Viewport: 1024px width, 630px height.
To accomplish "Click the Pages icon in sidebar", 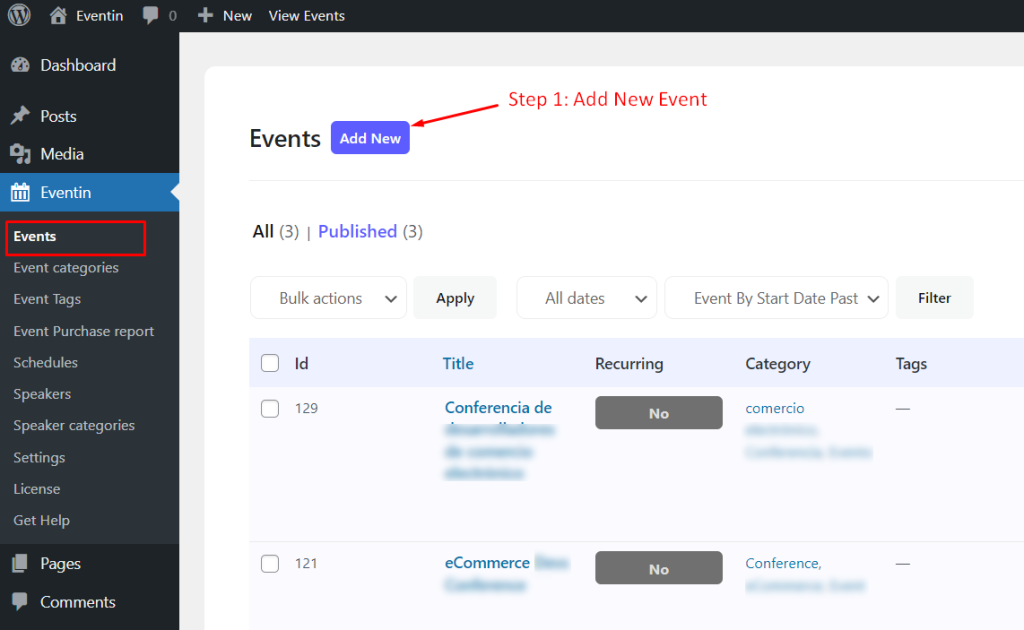I will coord(20,563).
